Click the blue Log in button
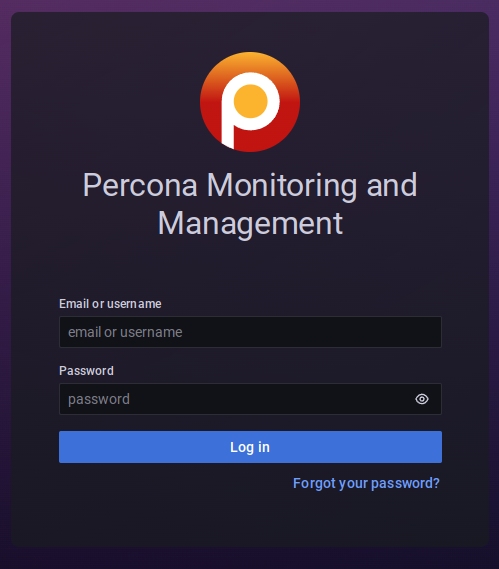Screen dimensions: 499x569 pyautogui.click(x=250, y=447)
